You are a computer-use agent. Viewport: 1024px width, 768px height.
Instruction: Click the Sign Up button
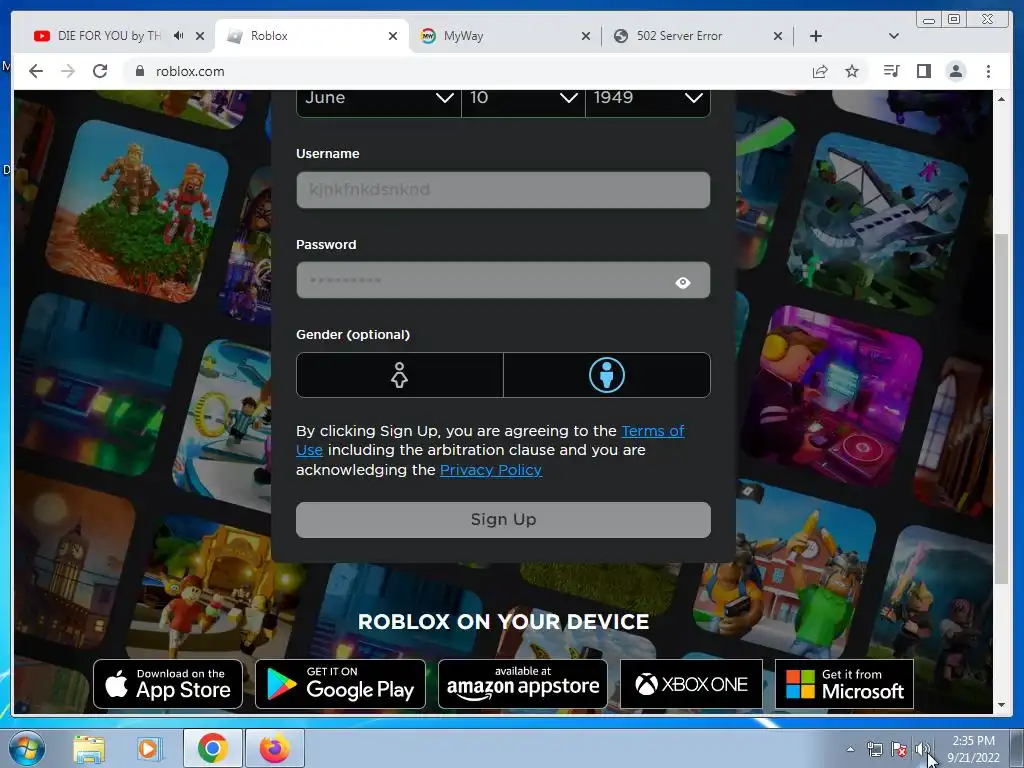tap(503, 520)
